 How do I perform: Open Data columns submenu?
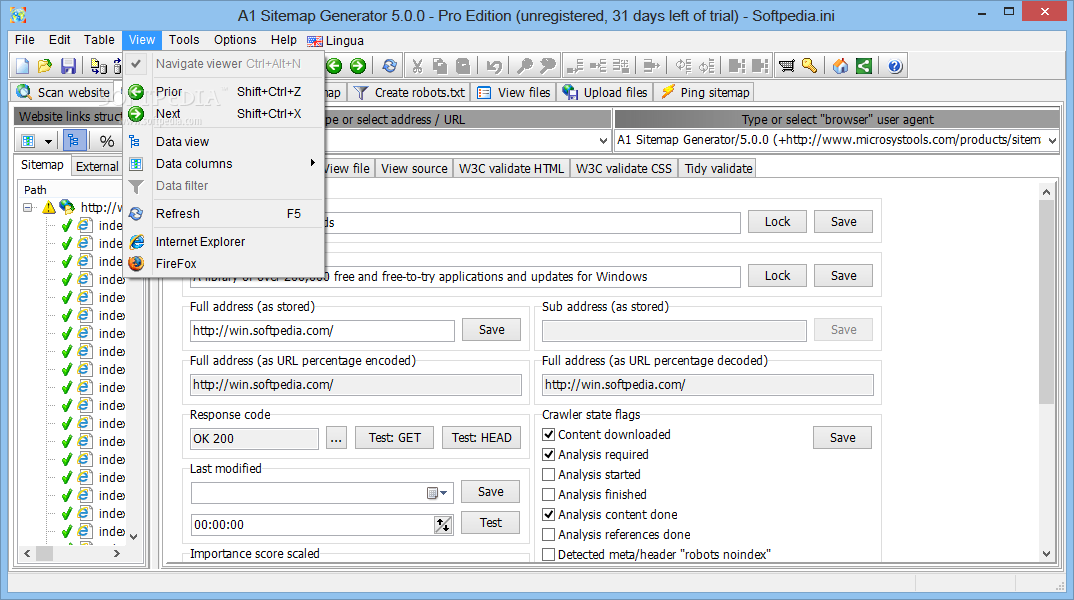click(223, 164)
